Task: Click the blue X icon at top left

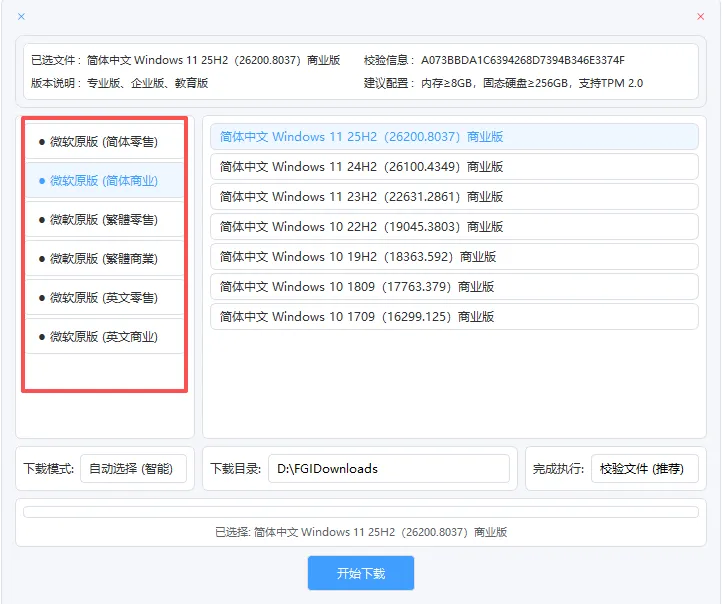Action: [x=21, y=17]
